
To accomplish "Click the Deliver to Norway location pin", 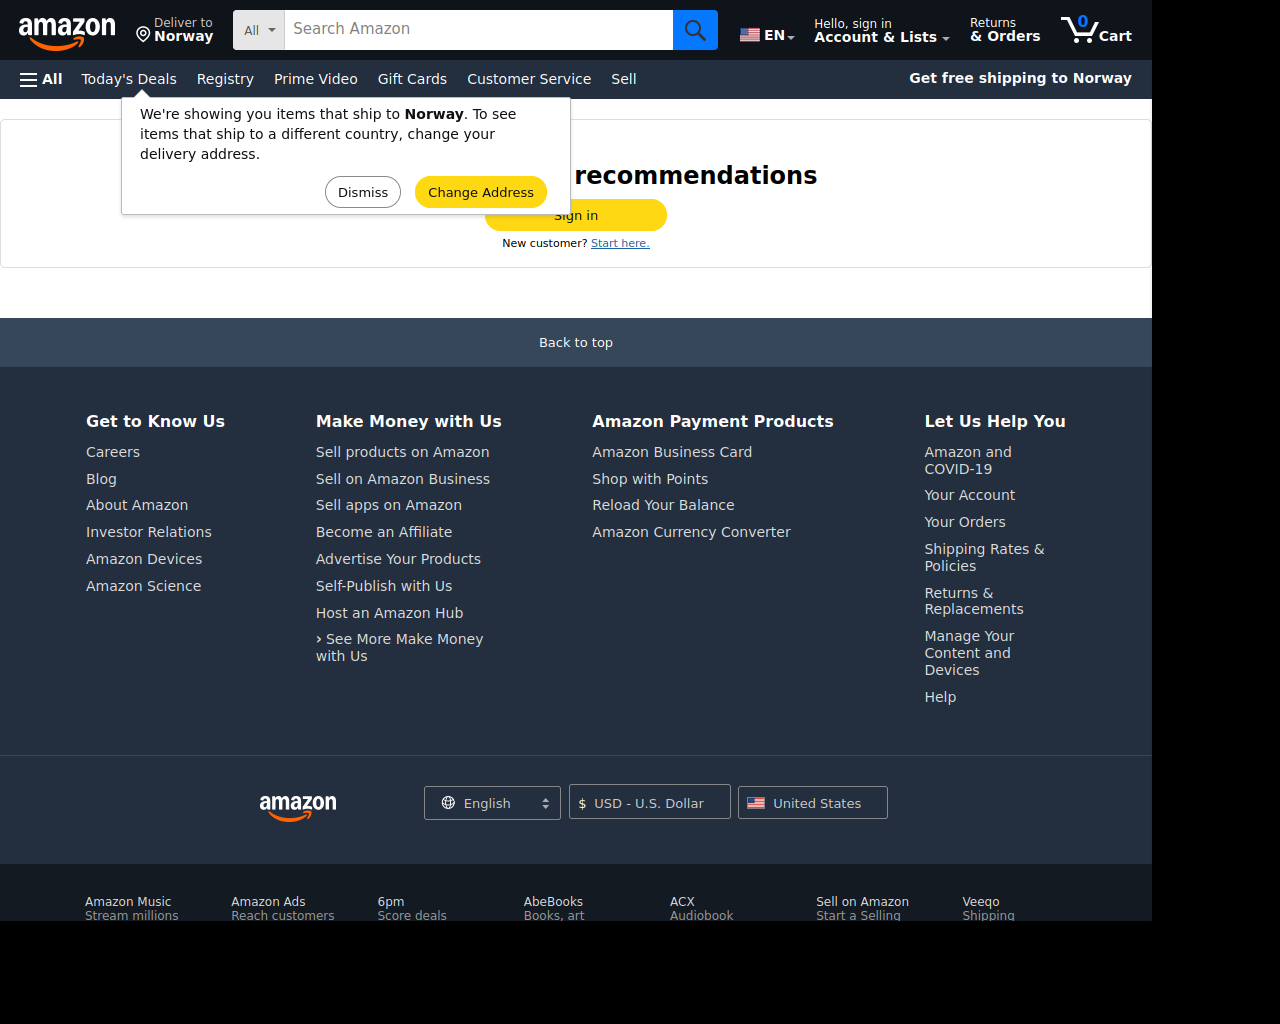I will [143, 35].
